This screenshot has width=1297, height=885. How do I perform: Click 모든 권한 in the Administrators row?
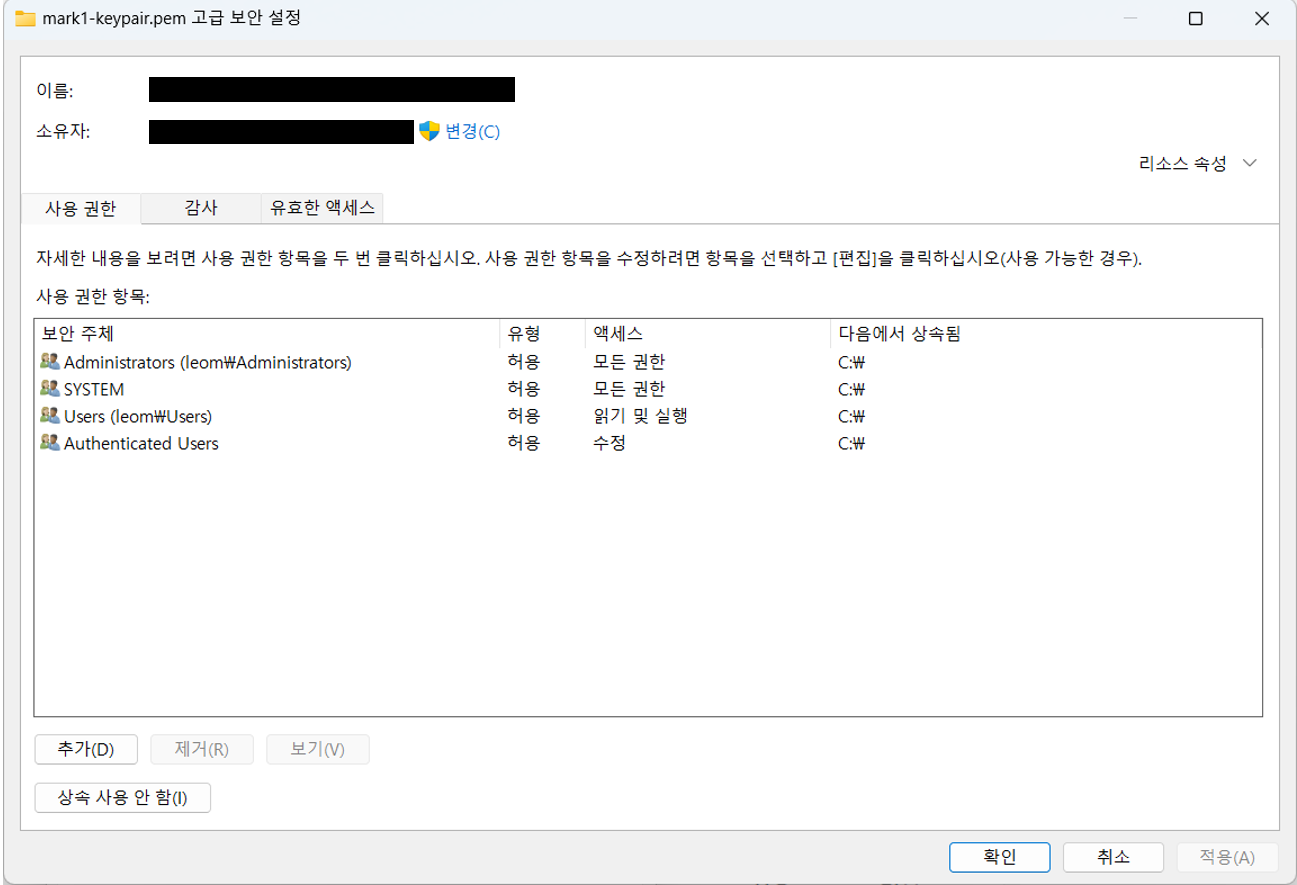pos(629,362)
